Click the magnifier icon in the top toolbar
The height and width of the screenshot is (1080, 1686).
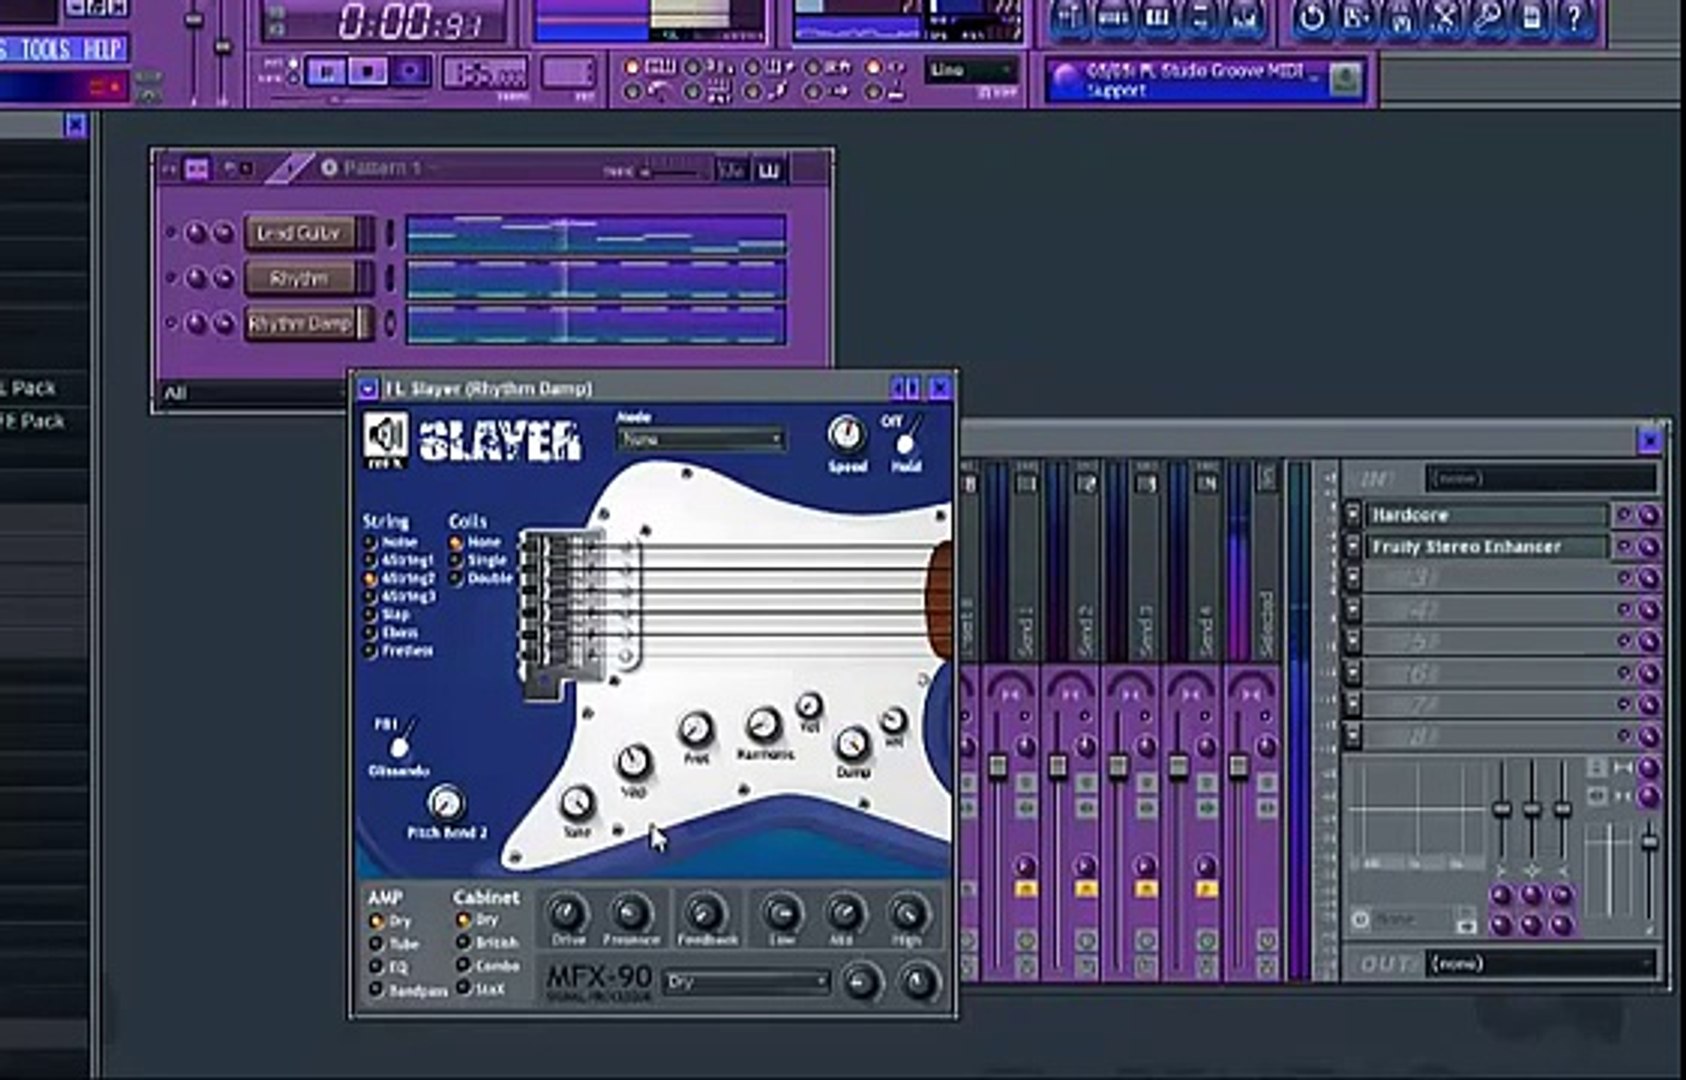pyautogui.click(x=1487, y=18)
